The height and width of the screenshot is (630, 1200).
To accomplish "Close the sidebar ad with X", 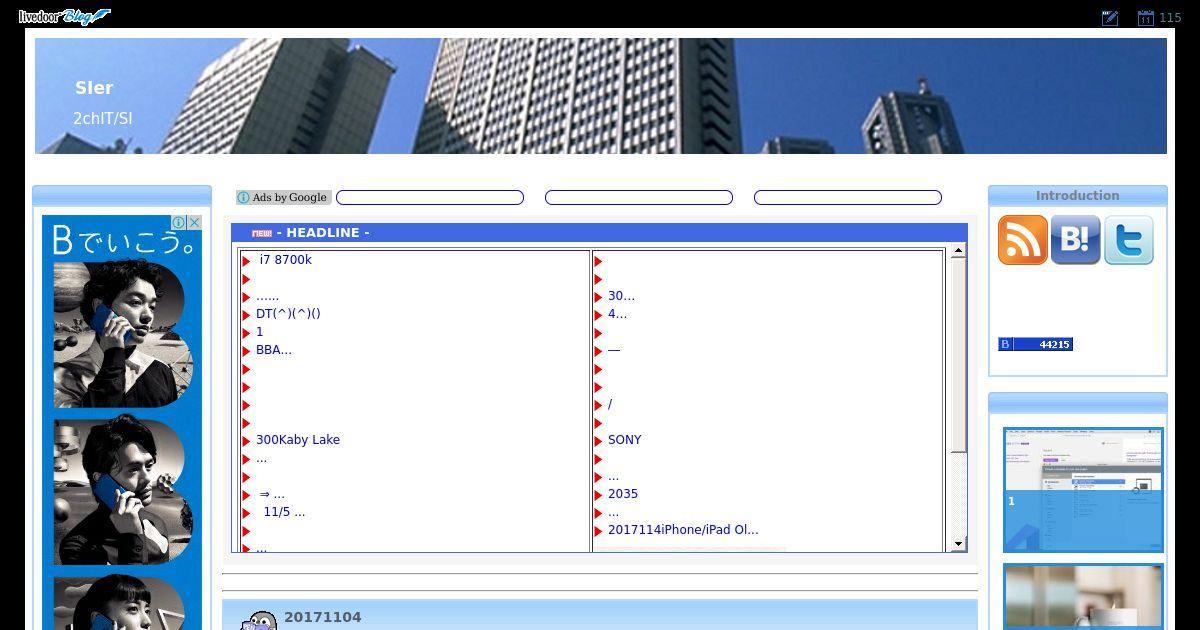I will 194,222.
